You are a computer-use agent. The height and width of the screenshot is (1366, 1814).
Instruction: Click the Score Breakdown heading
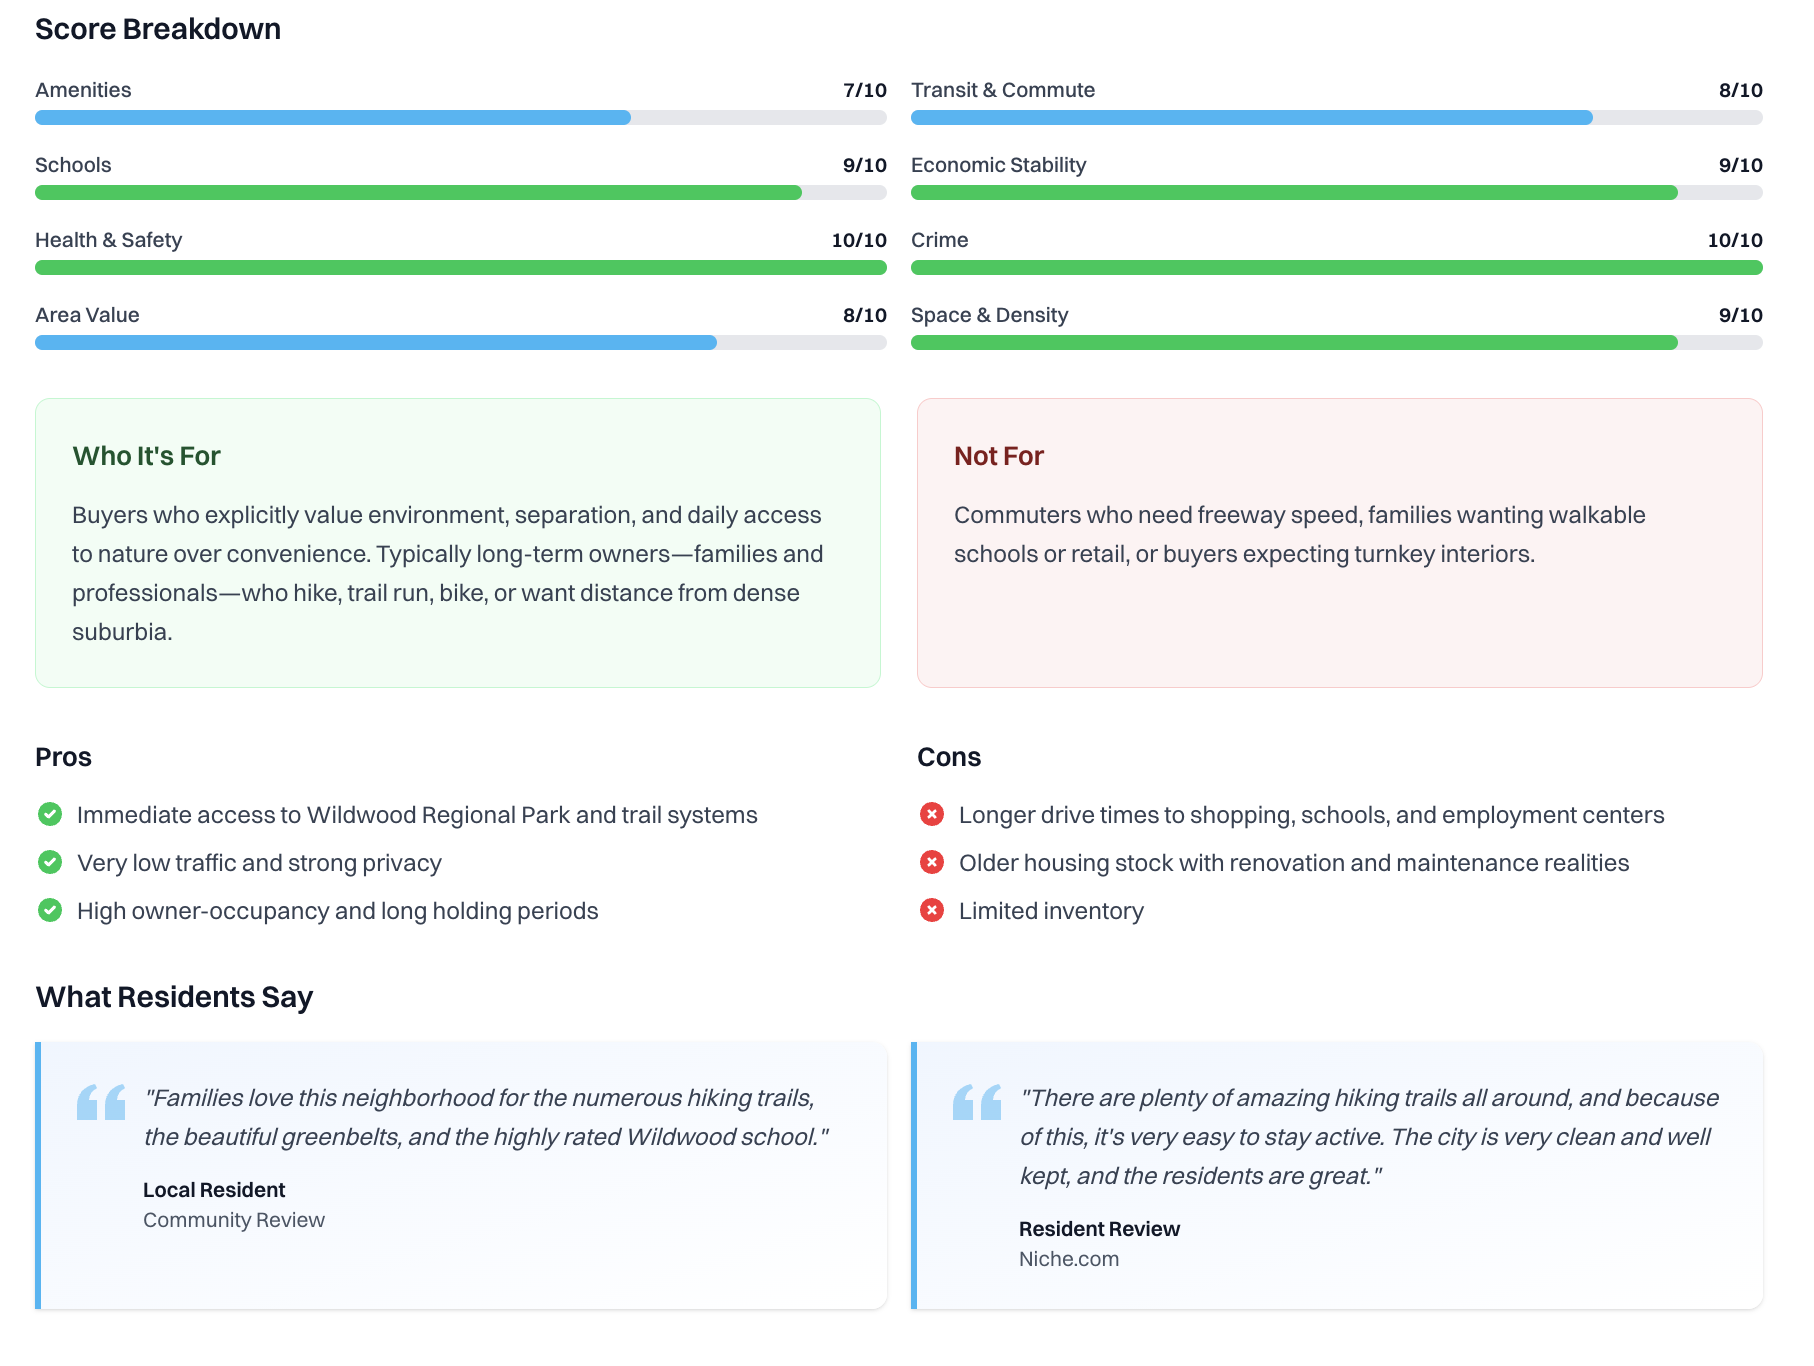click(x=158, y=29)
